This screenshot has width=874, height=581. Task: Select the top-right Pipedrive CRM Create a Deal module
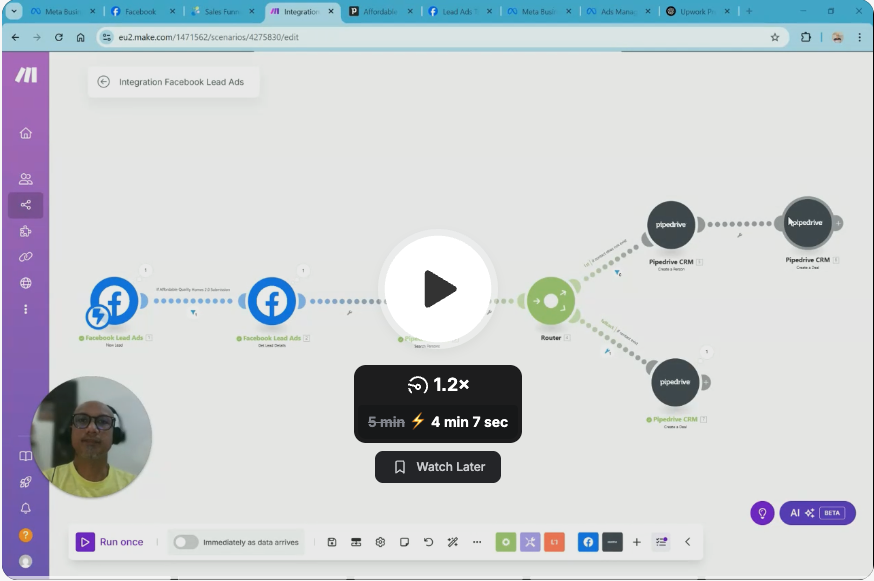(x=808, y=223)
